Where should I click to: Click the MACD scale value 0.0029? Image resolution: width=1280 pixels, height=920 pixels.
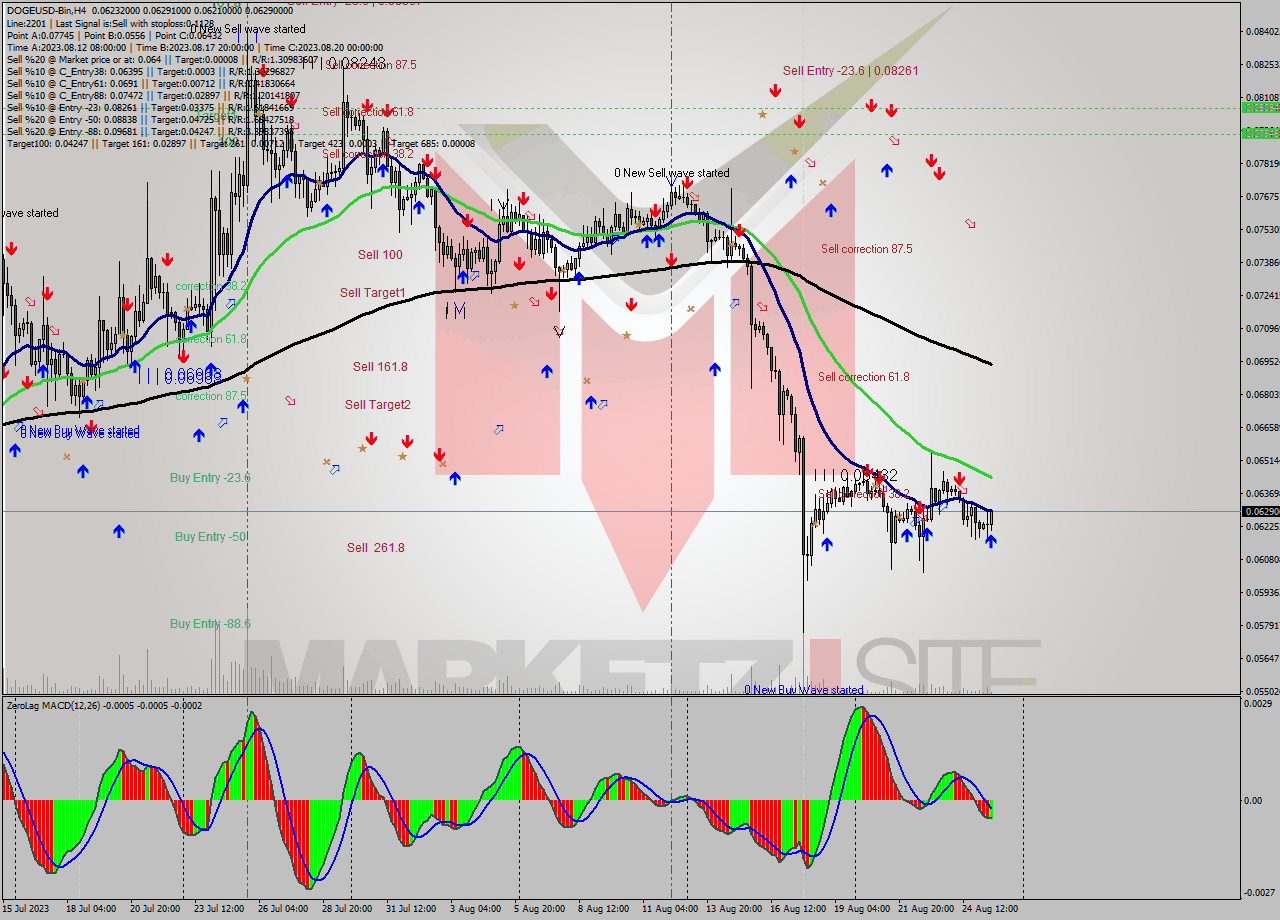pos(1259,705)
